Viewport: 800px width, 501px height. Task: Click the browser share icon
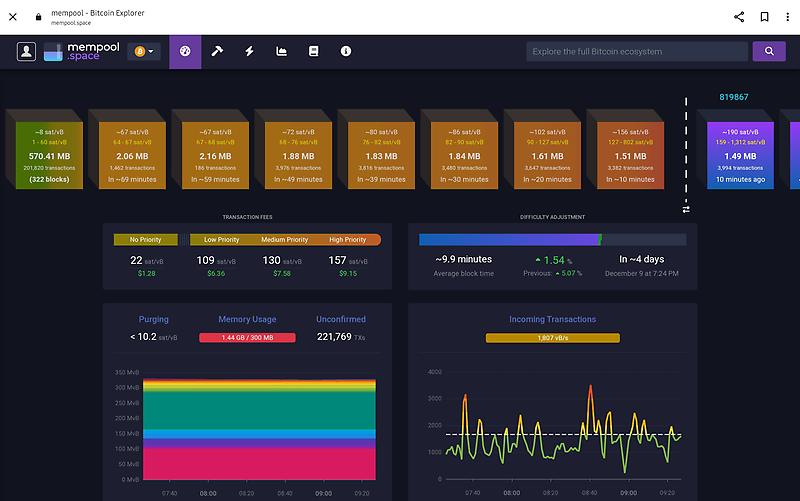click(x=739, y=16)
